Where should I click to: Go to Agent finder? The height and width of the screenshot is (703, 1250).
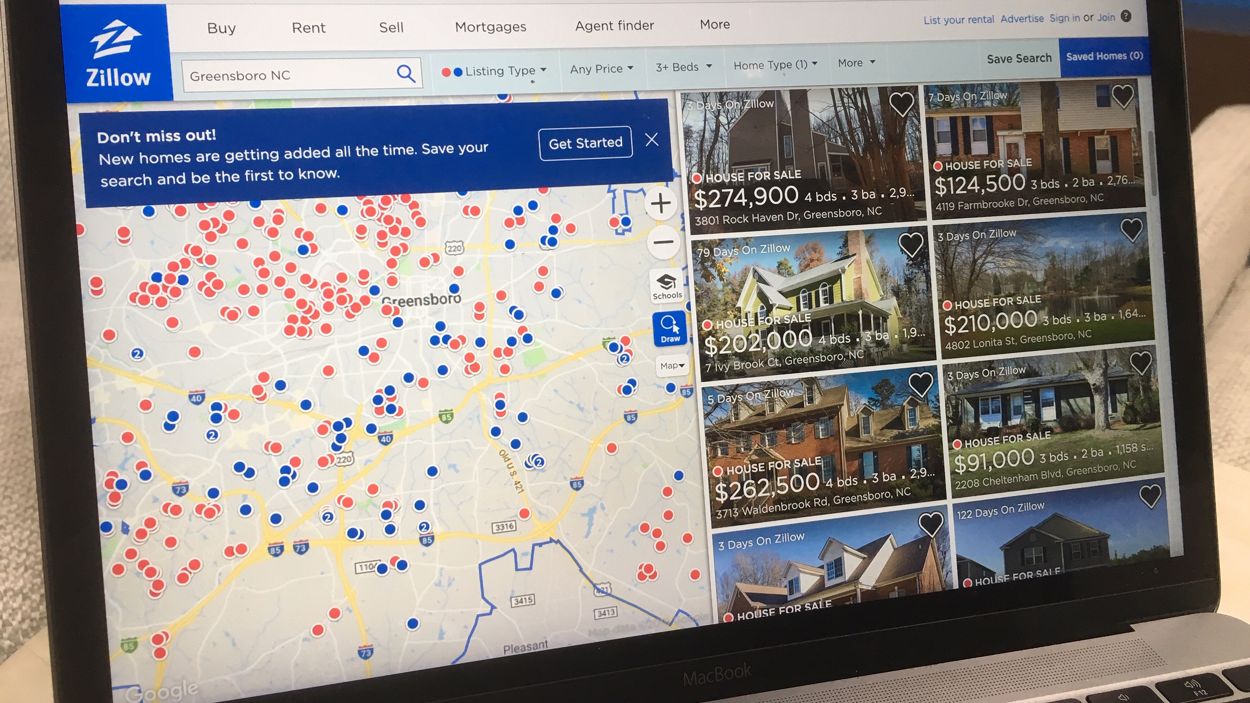614,25
